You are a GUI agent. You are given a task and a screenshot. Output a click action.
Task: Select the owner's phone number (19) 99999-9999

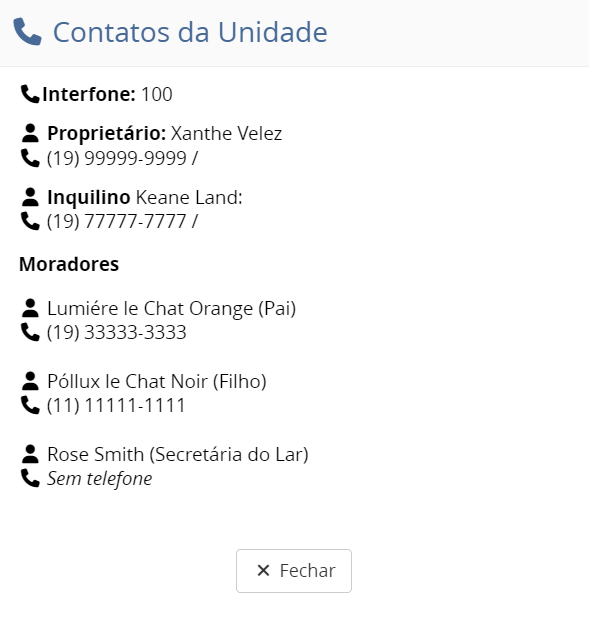[117, 158]
